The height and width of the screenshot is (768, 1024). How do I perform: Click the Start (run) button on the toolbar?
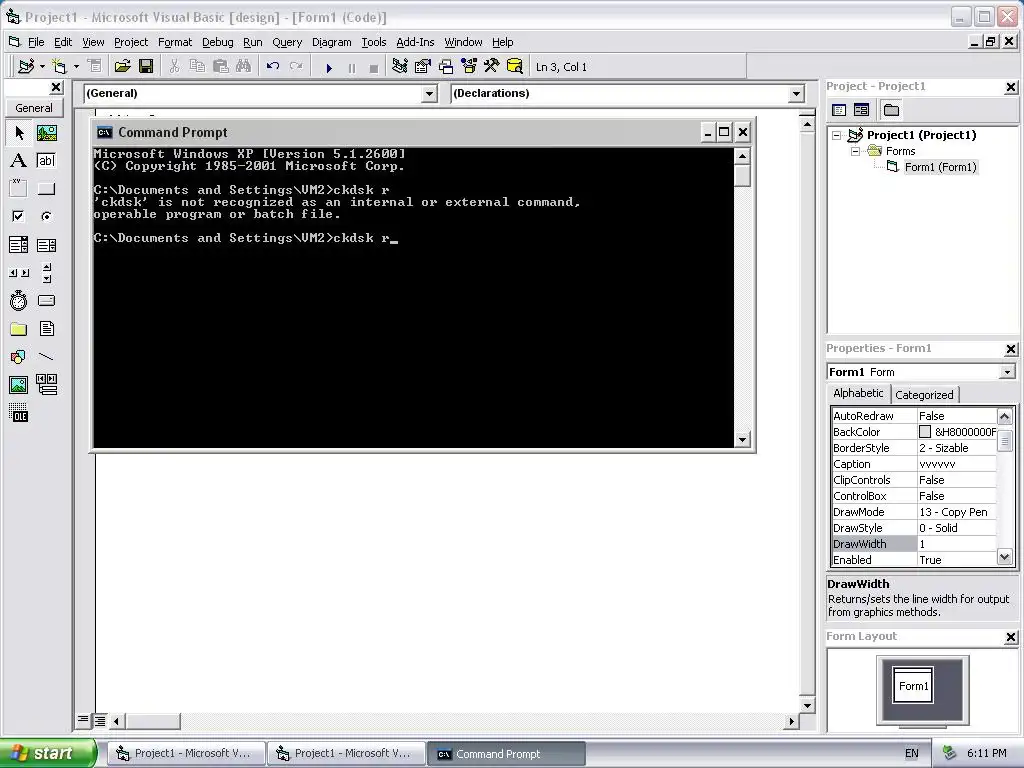[x=329, y=67]
